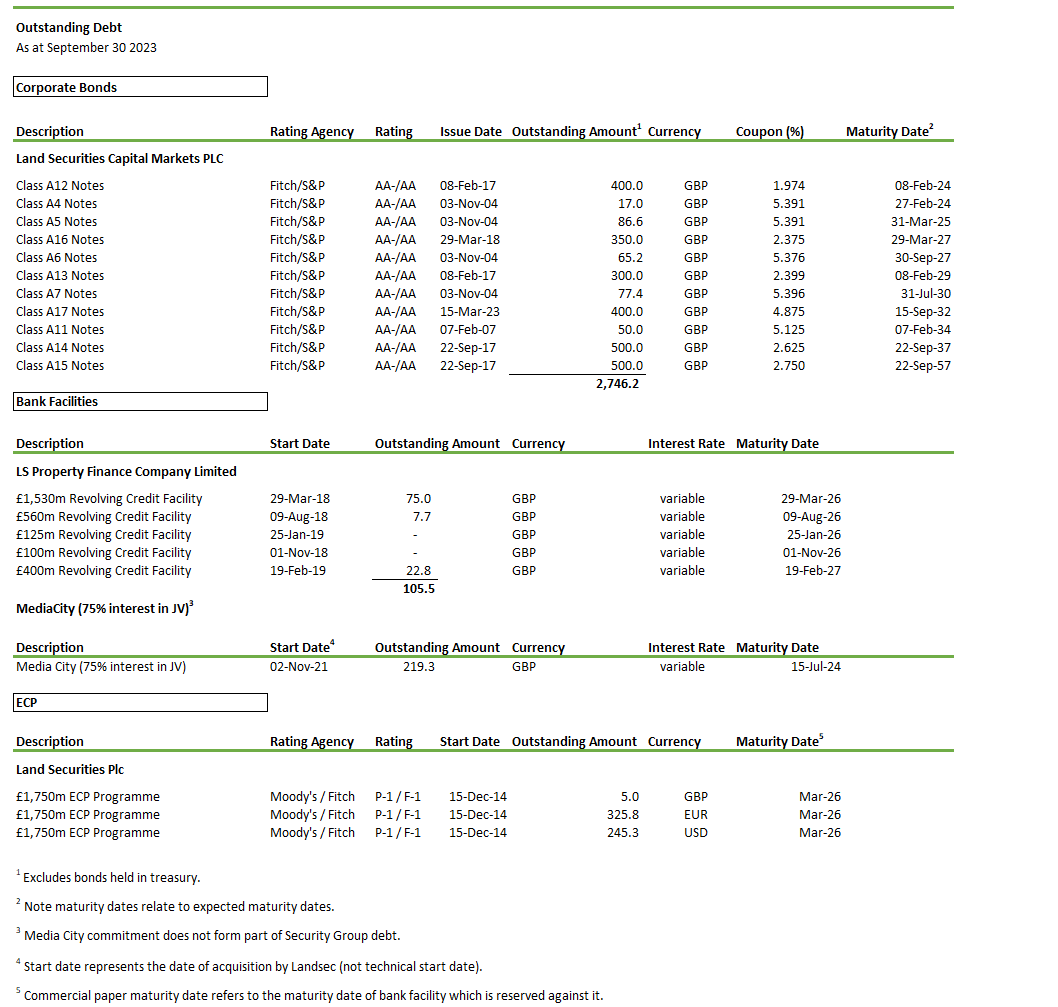Click the 'Bank Facilities' section box
Image resolution: width=1058 pixels, height=1007 pixels.
140,402
